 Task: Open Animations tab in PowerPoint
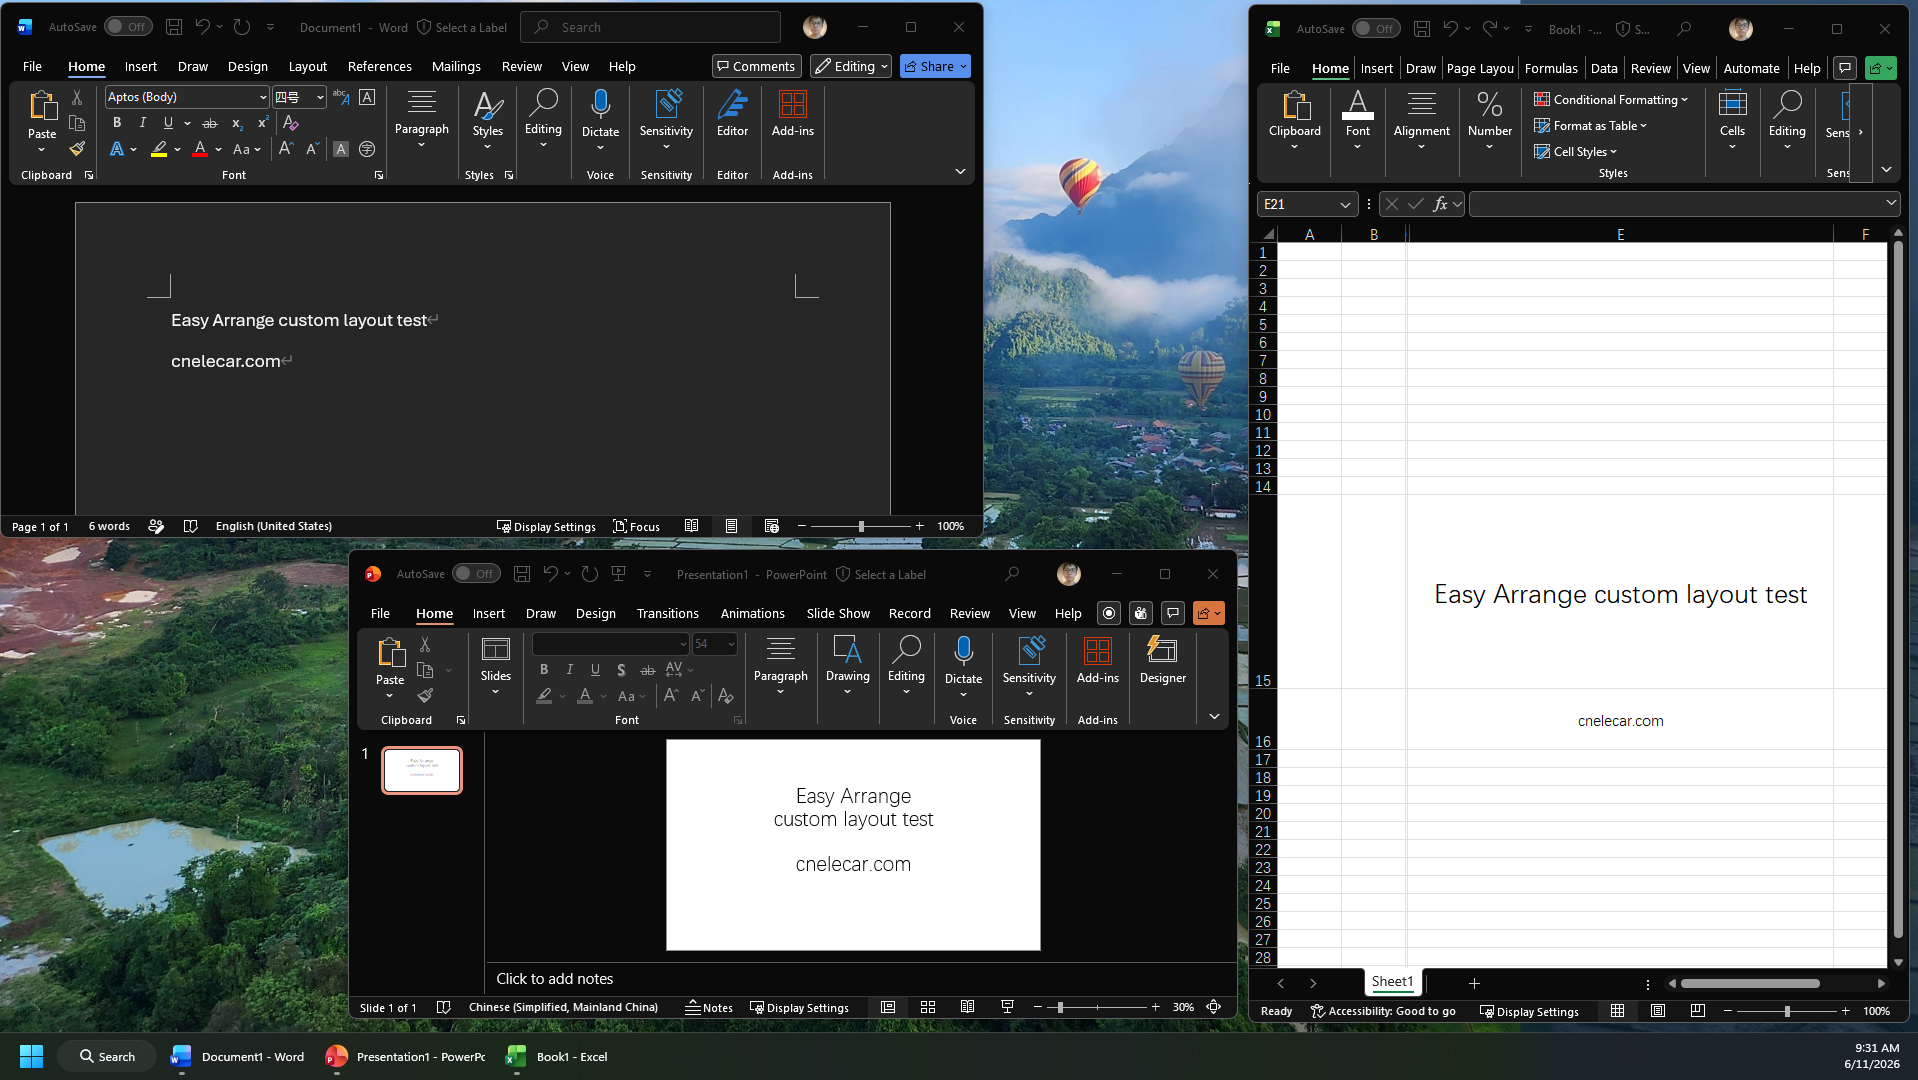click(752, 613)
